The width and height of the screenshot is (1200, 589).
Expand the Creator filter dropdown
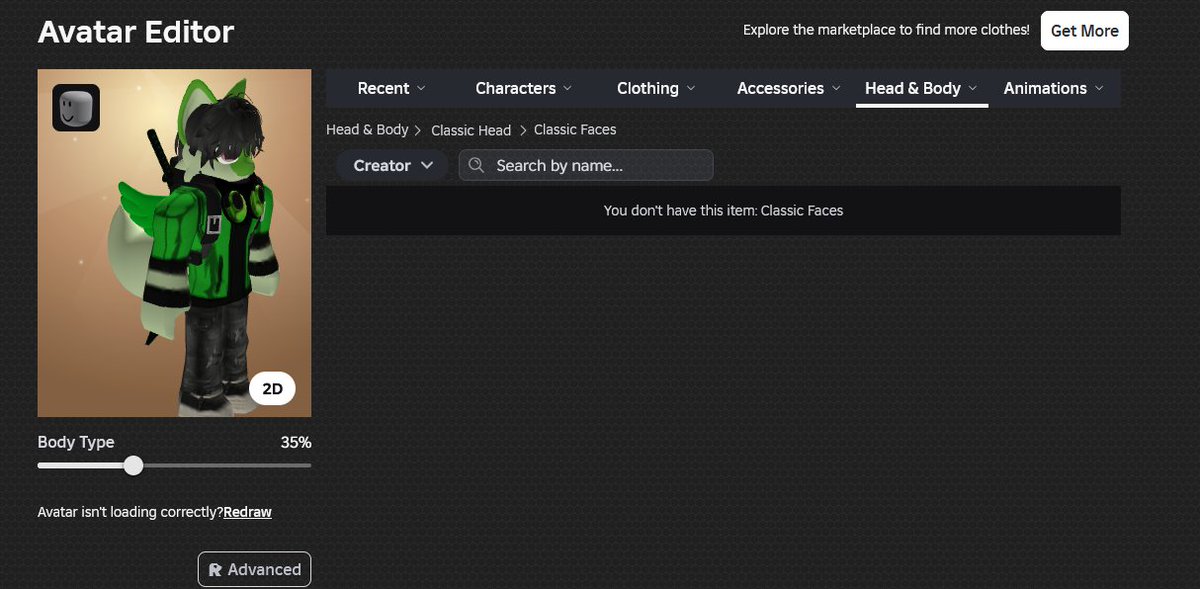point(393,165)
